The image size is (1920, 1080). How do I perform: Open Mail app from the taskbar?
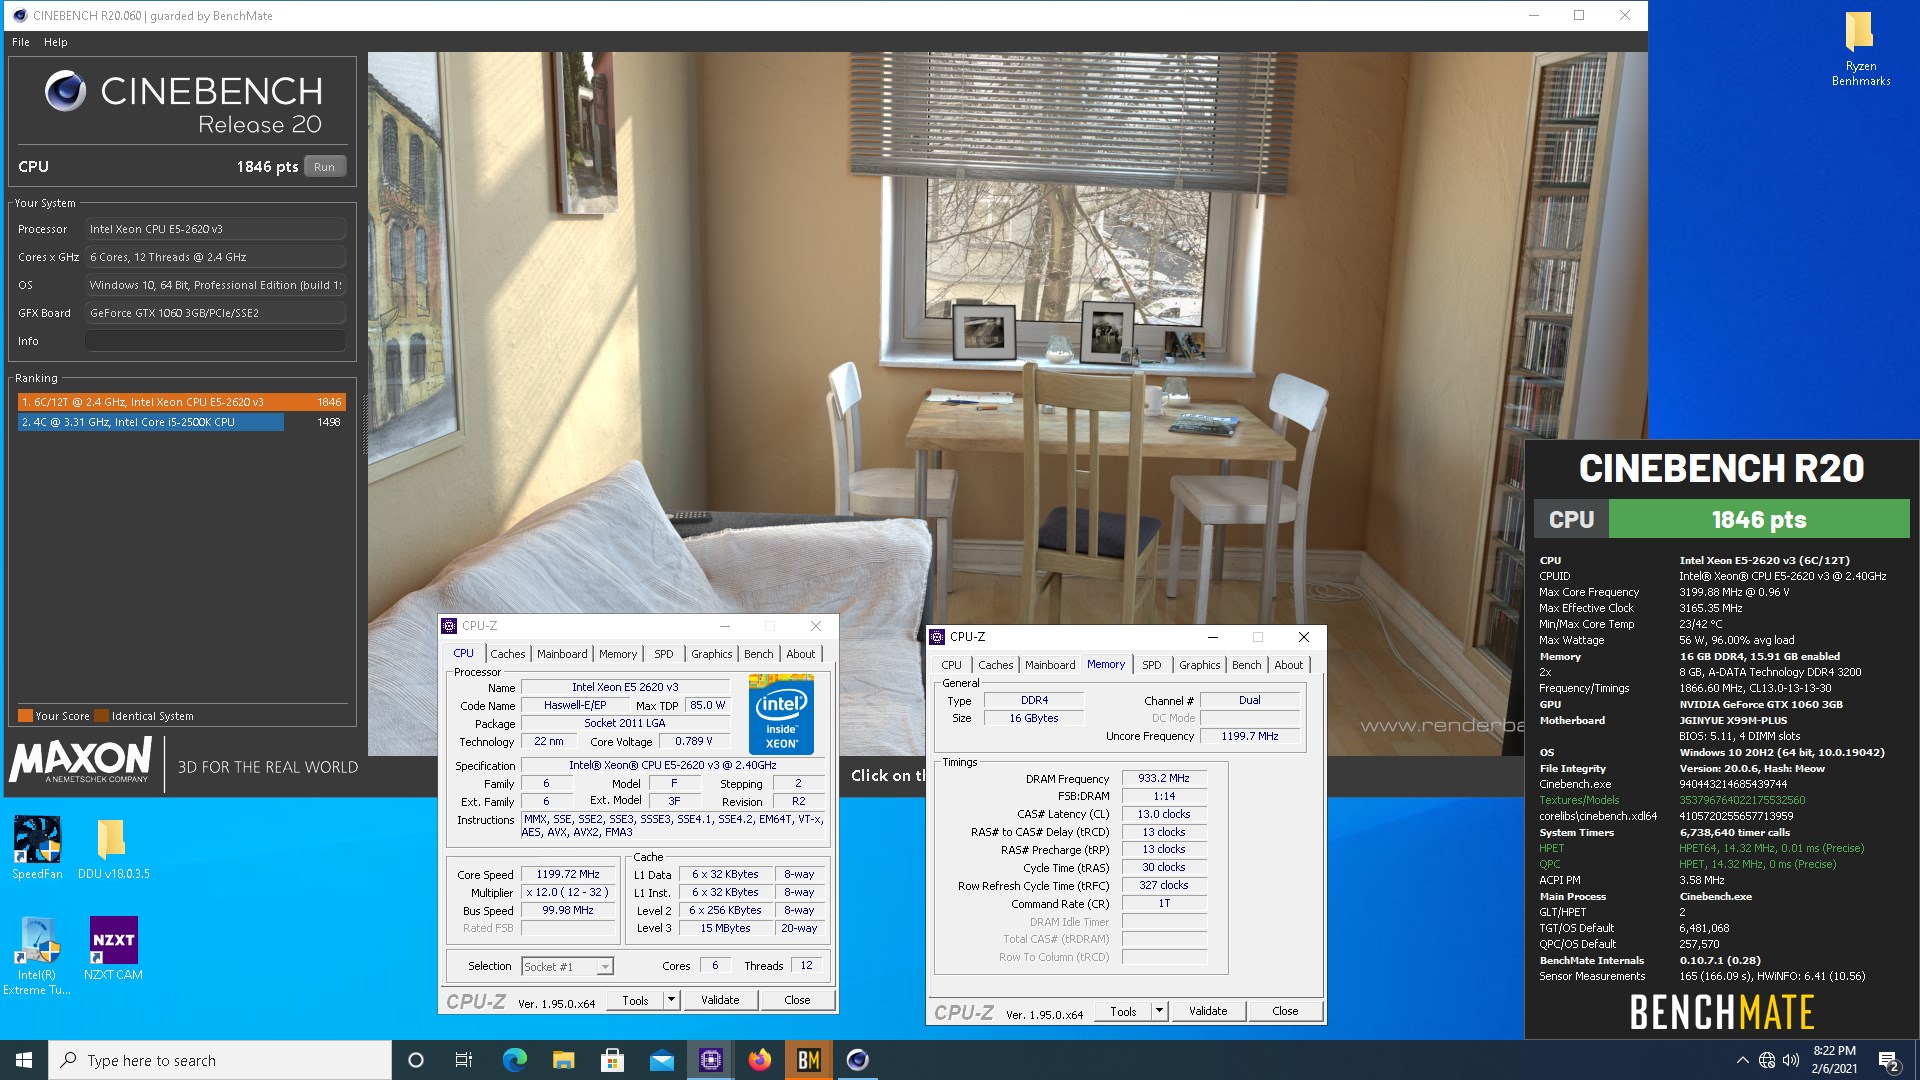pos(661,1060)
